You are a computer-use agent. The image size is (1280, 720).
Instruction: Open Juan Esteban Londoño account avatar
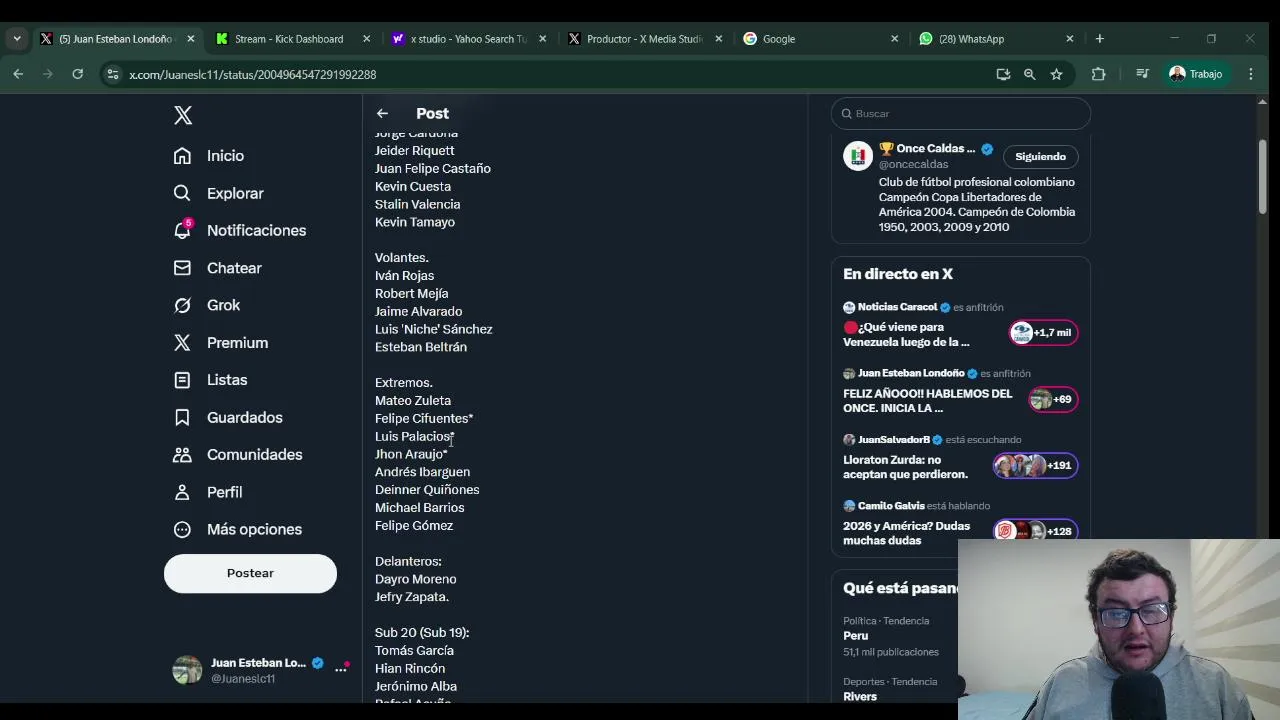pyautogui.click(x=187, y=670)
